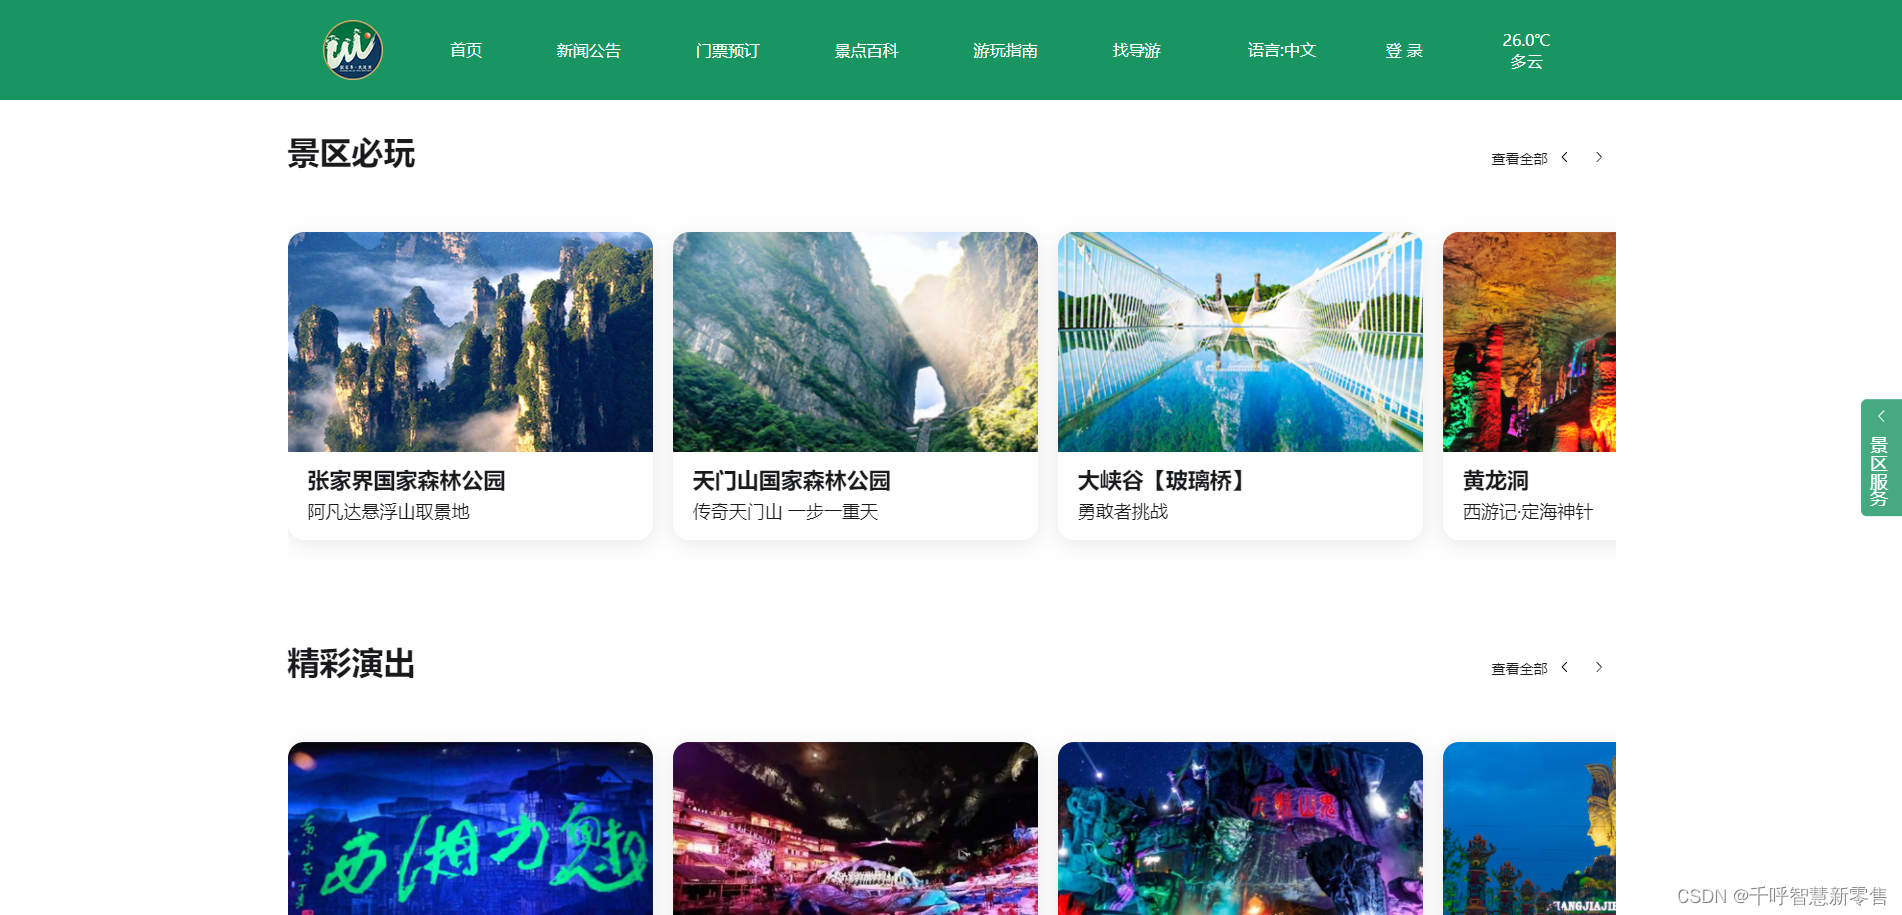The width and height of the screenshot is (1902, 915).
Task: Select 景点百科 in the top navigation
Action: [x=867, y=50]
